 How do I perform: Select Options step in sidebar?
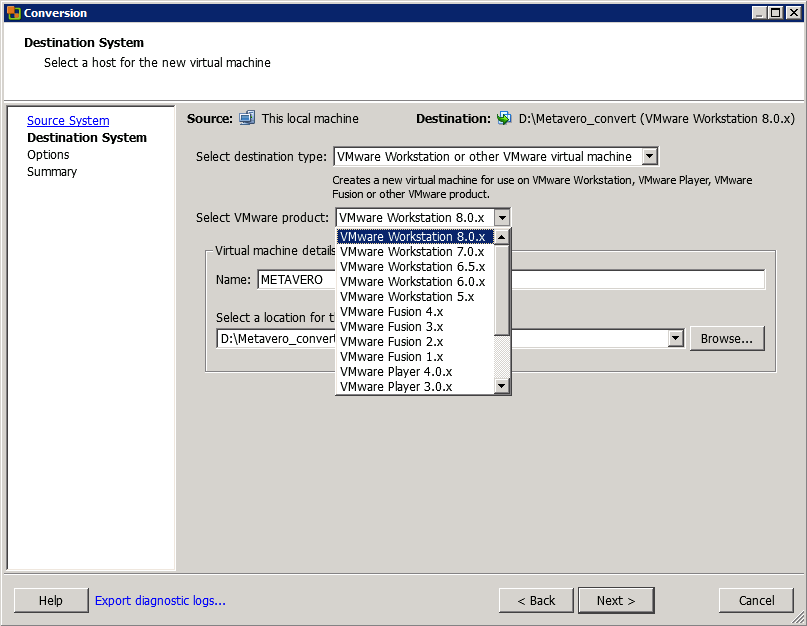tap(48, 154)
